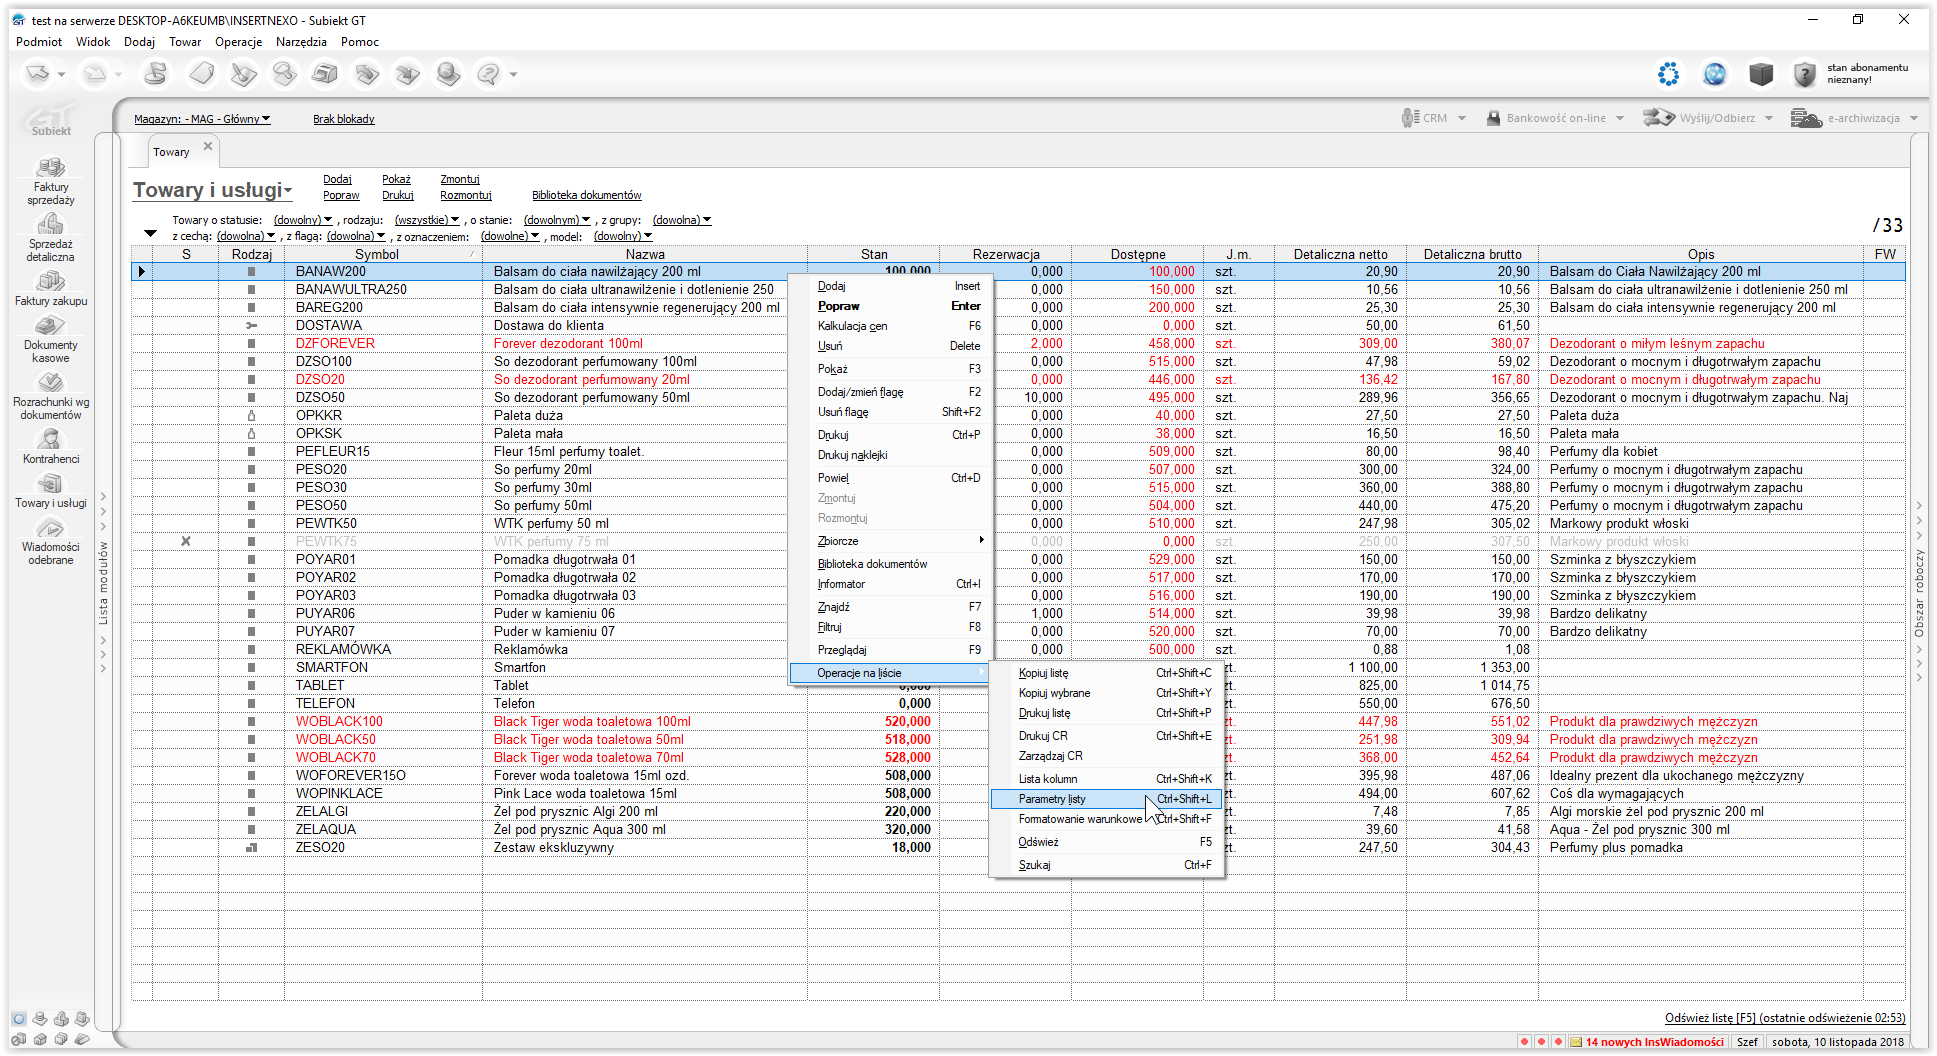Viewport: 1937px width, 1056px height.
Task: Open the Kontrahenci module
Action: coord(51,447)
